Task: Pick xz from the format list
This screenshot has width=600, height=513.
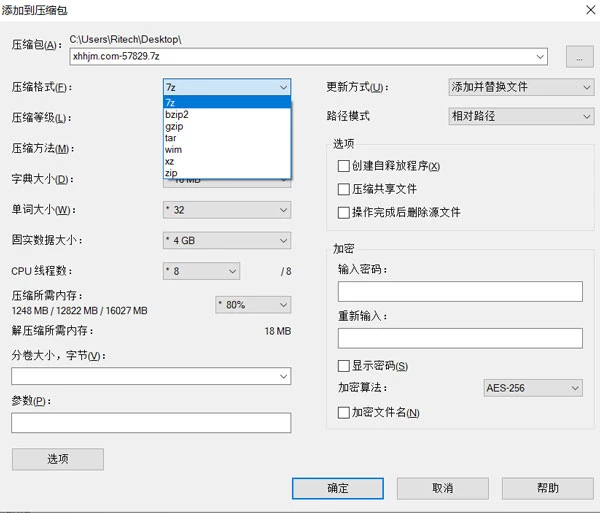Action: tap(227, 161)
